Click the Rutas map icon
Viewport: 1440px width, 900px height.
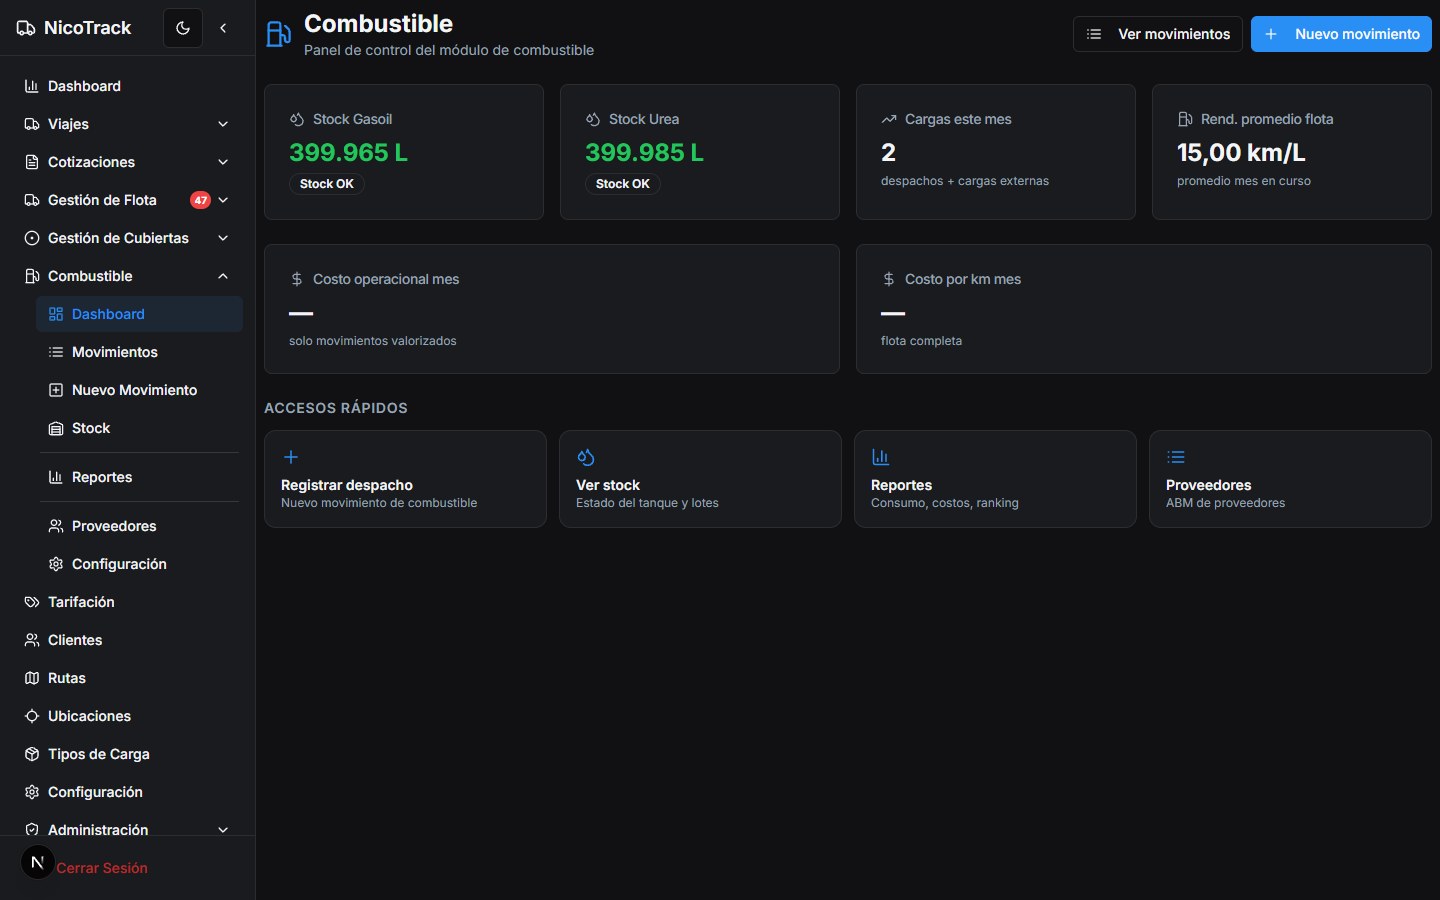point(32,678)
